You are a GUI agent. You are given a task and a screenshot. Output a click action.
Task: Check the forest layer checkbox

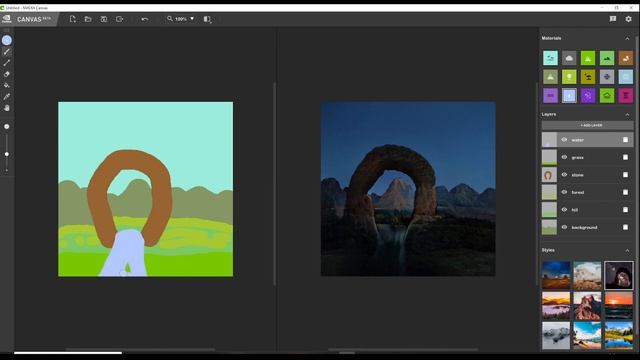coord(625,192)
